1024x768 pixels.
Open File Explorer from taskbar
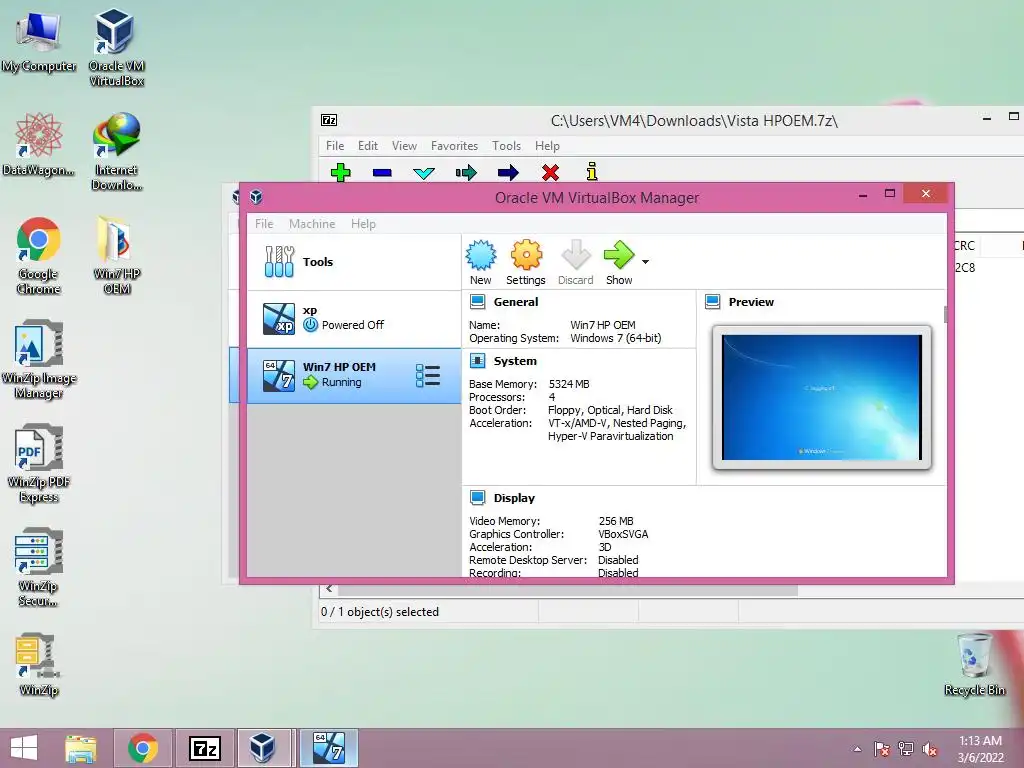tap(81, 748)
